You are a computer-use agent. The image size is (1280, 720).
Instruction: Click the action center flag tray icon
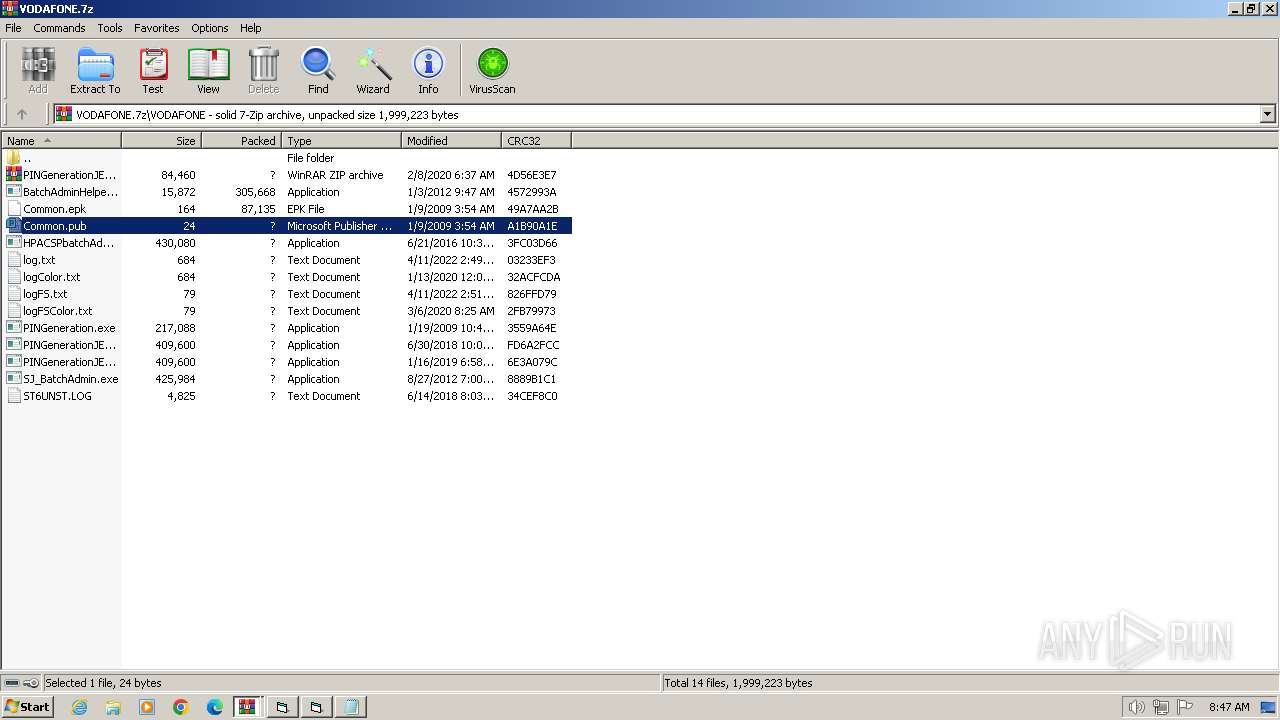click(x=1184, y=707)
